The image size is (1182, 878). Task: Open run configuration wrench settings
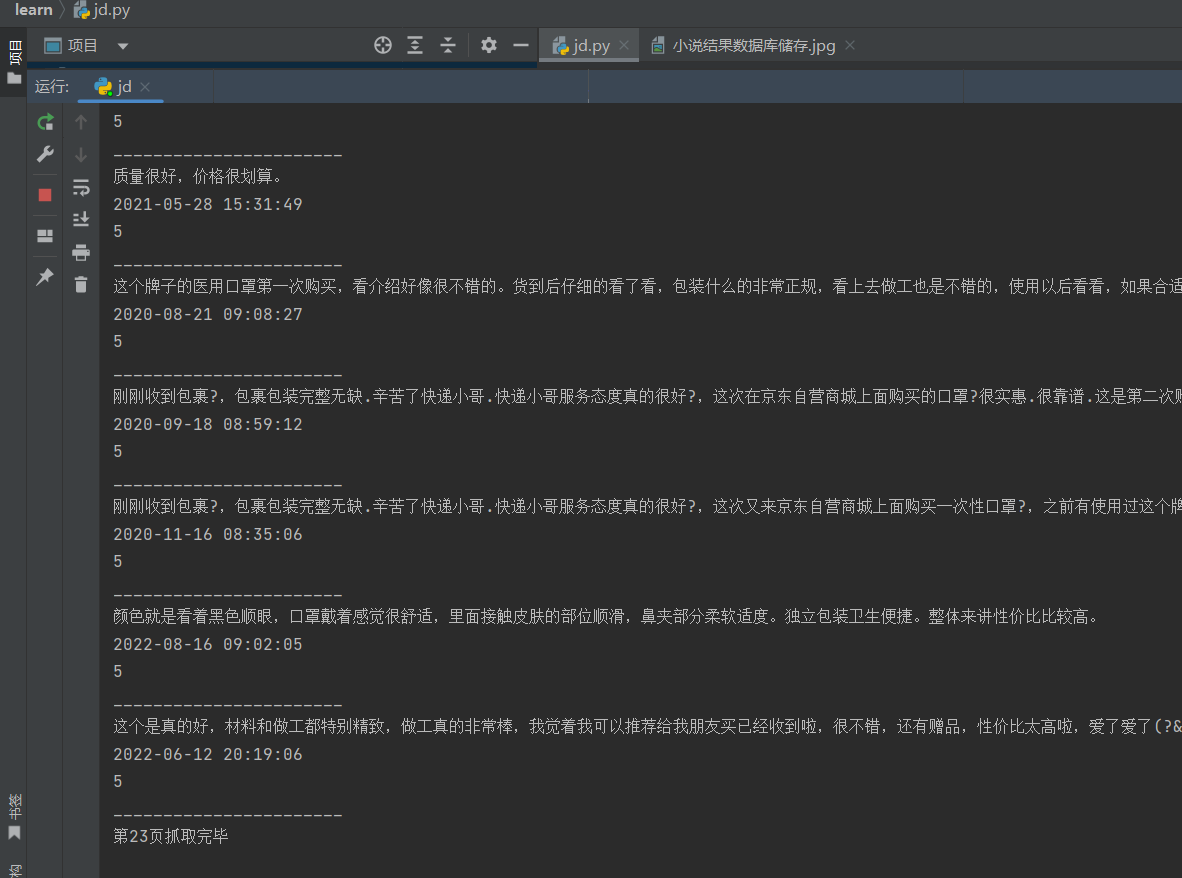(45, 154)
